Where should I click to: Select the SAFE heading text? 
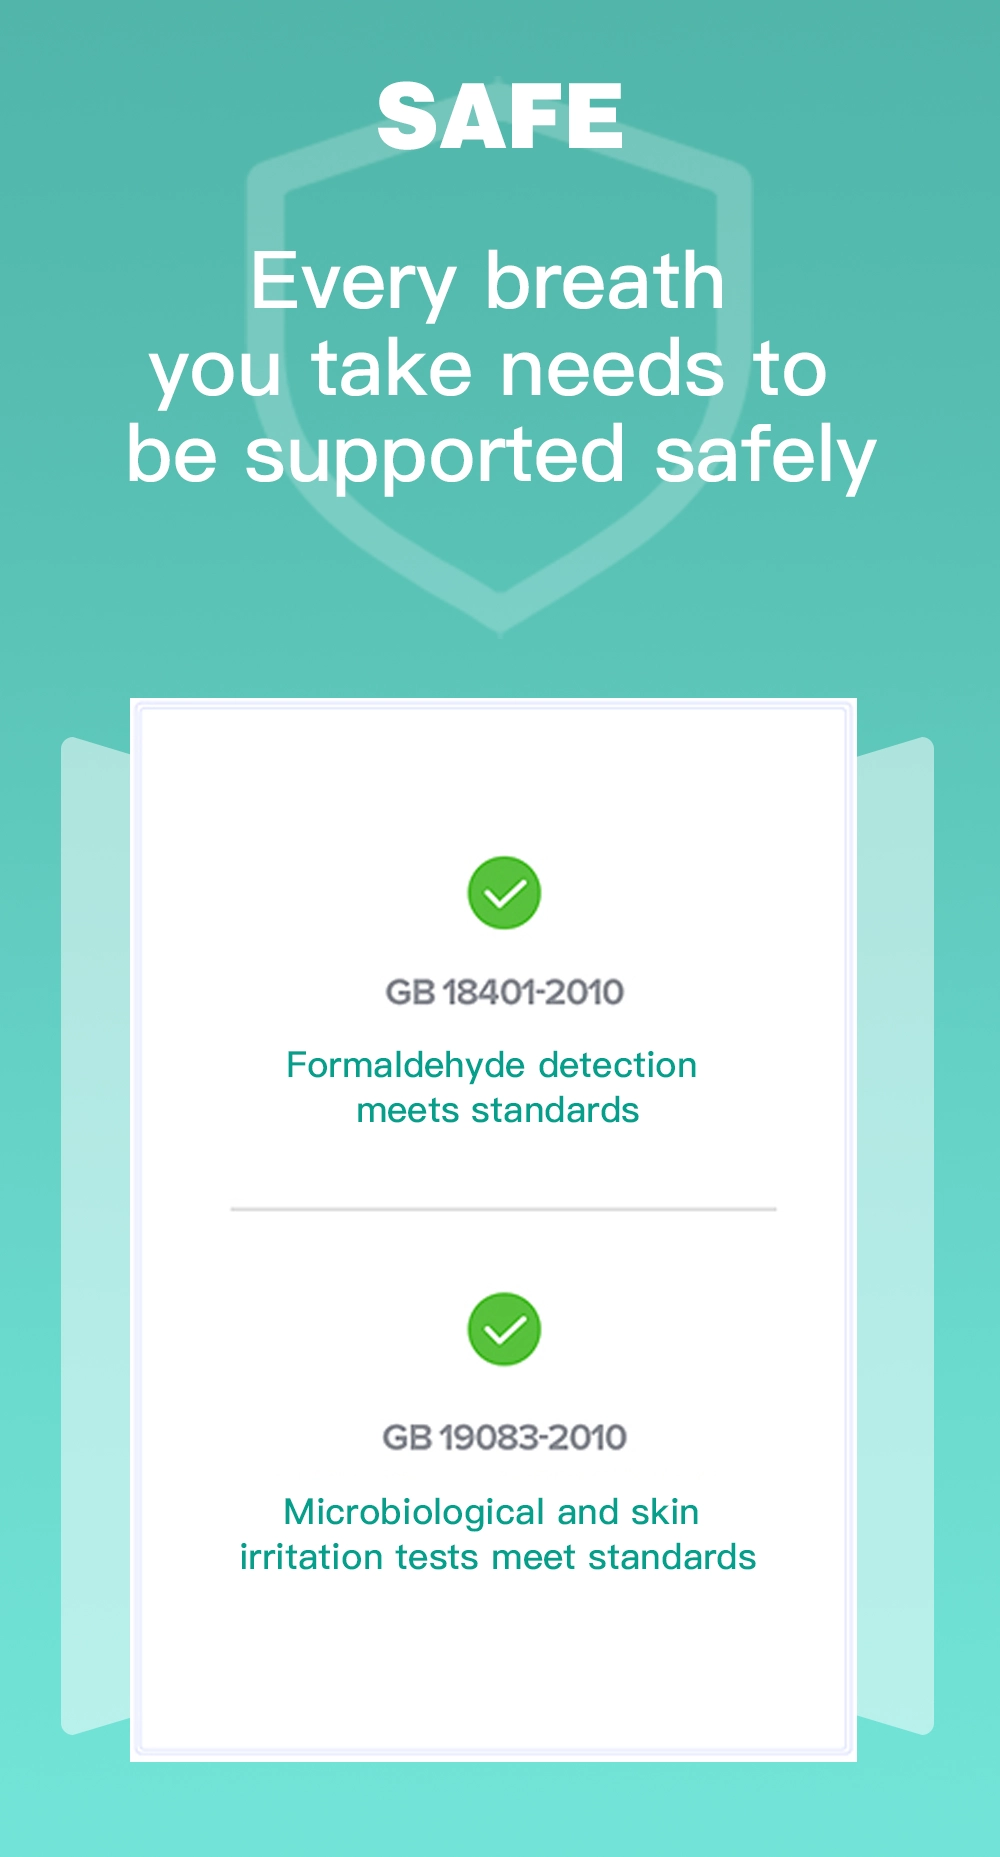tap(500, 117)
